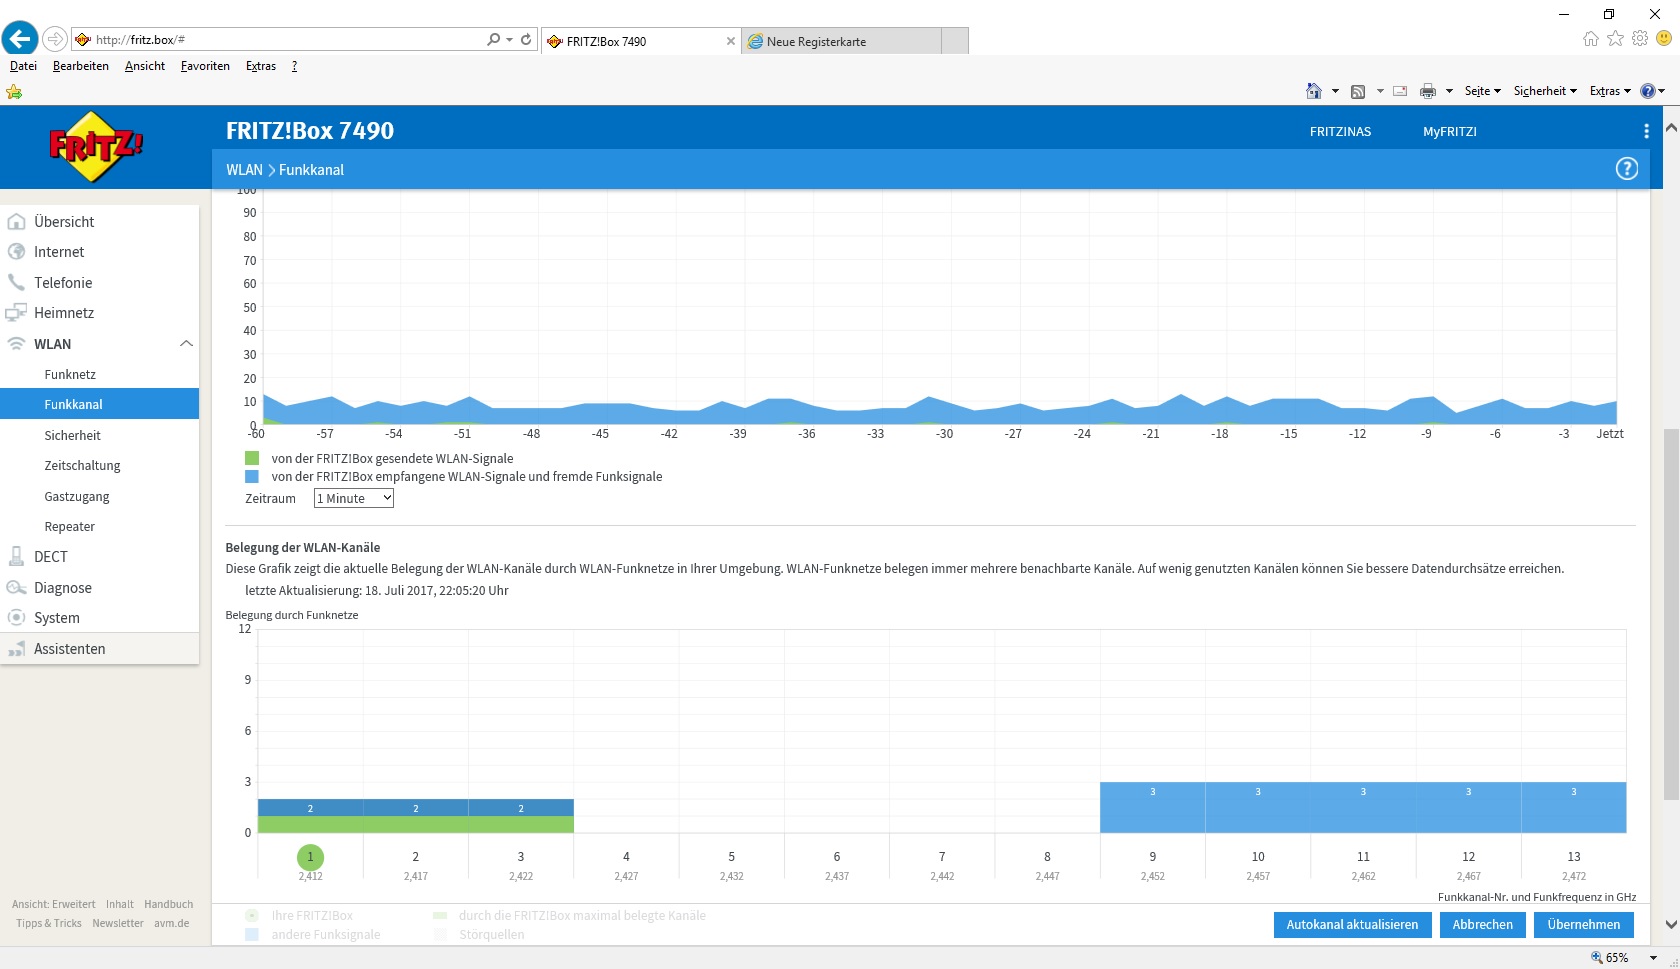Open the browser home page icon beside the tabs
This screenshot has height=969, width=1680.
coord(1591,38)
